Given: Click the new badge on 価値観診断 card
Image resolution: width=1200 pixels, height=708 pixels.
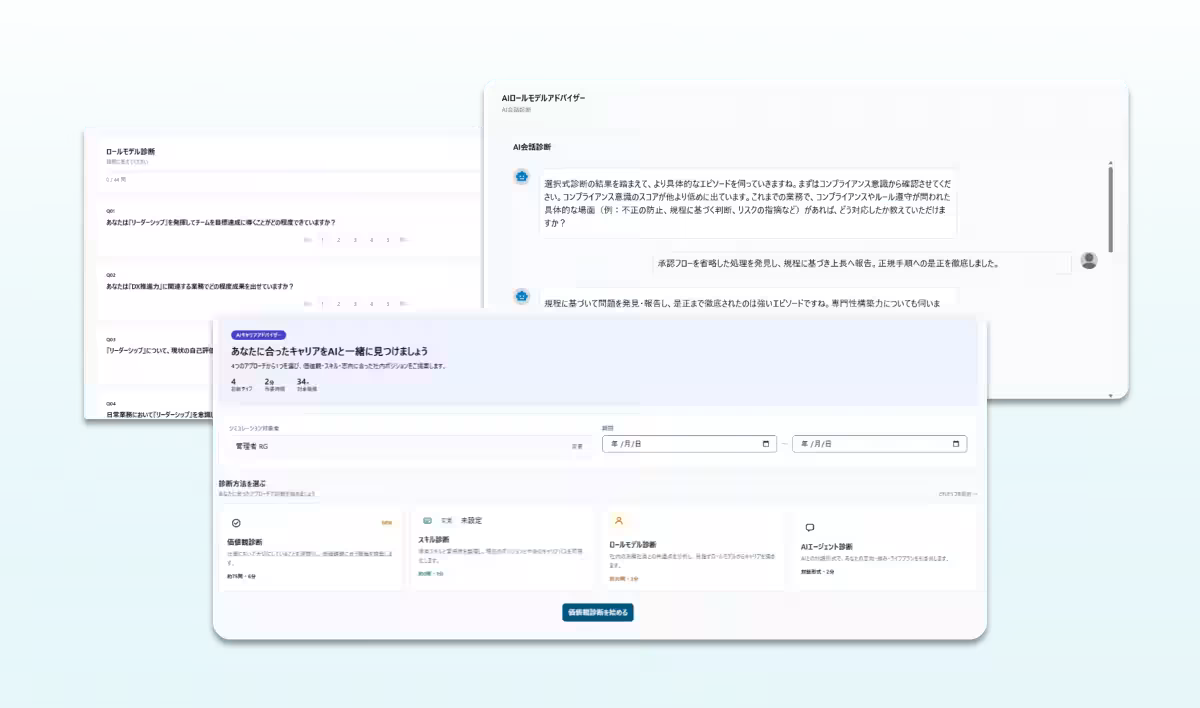Looking at the screenshot, I should point(387,522).
